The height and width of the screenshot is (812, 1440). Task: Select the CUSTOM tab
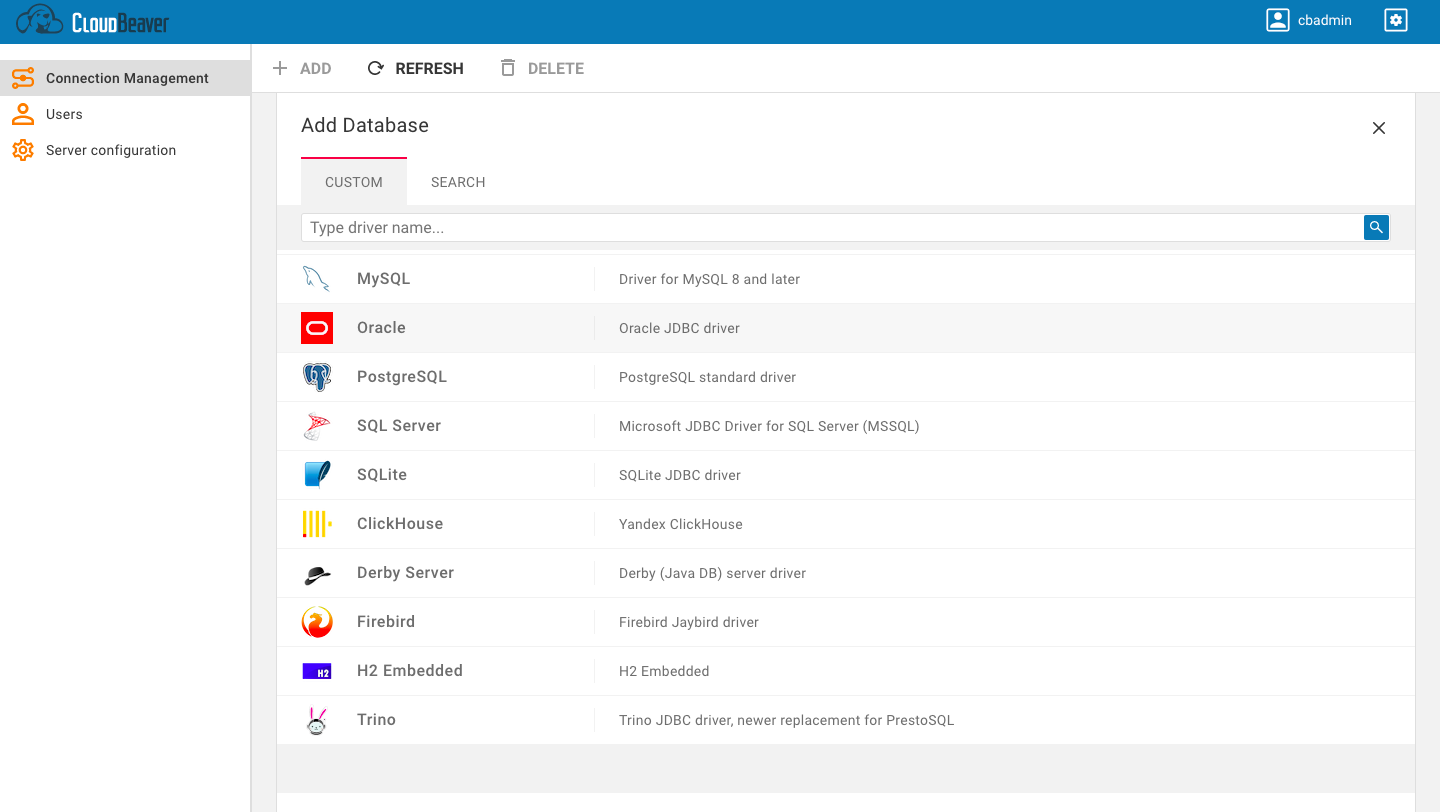tap(353, 182)
